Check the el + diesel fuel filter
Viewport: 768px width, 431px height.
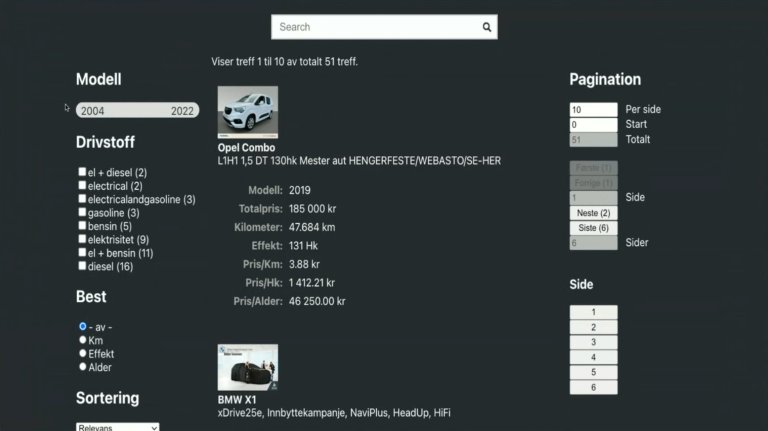[82, 172]
